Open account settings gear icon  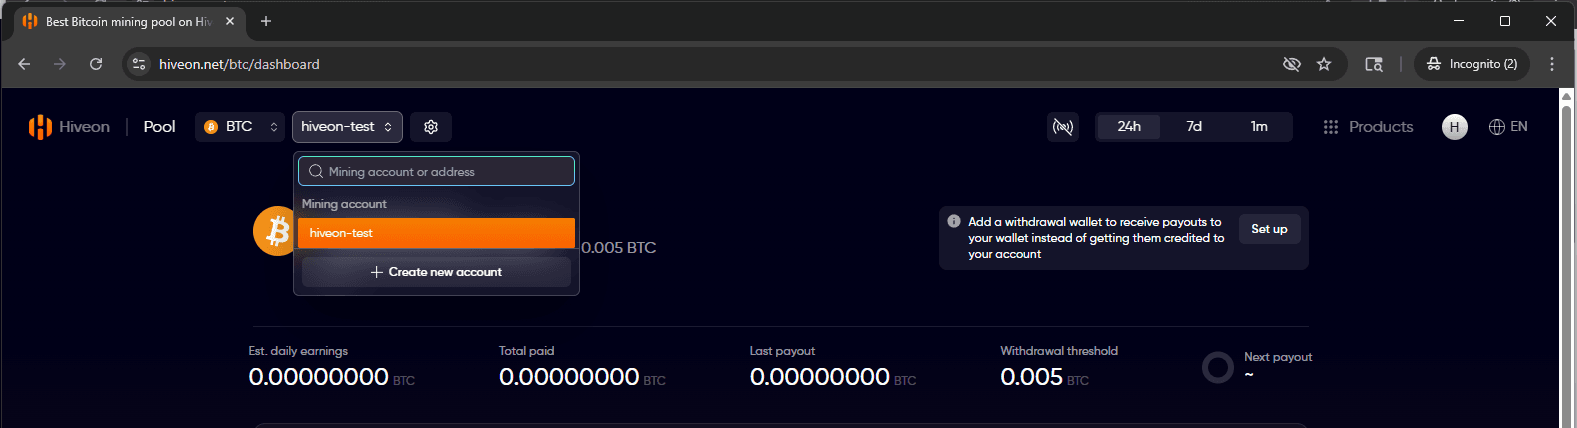coord(431,127)
